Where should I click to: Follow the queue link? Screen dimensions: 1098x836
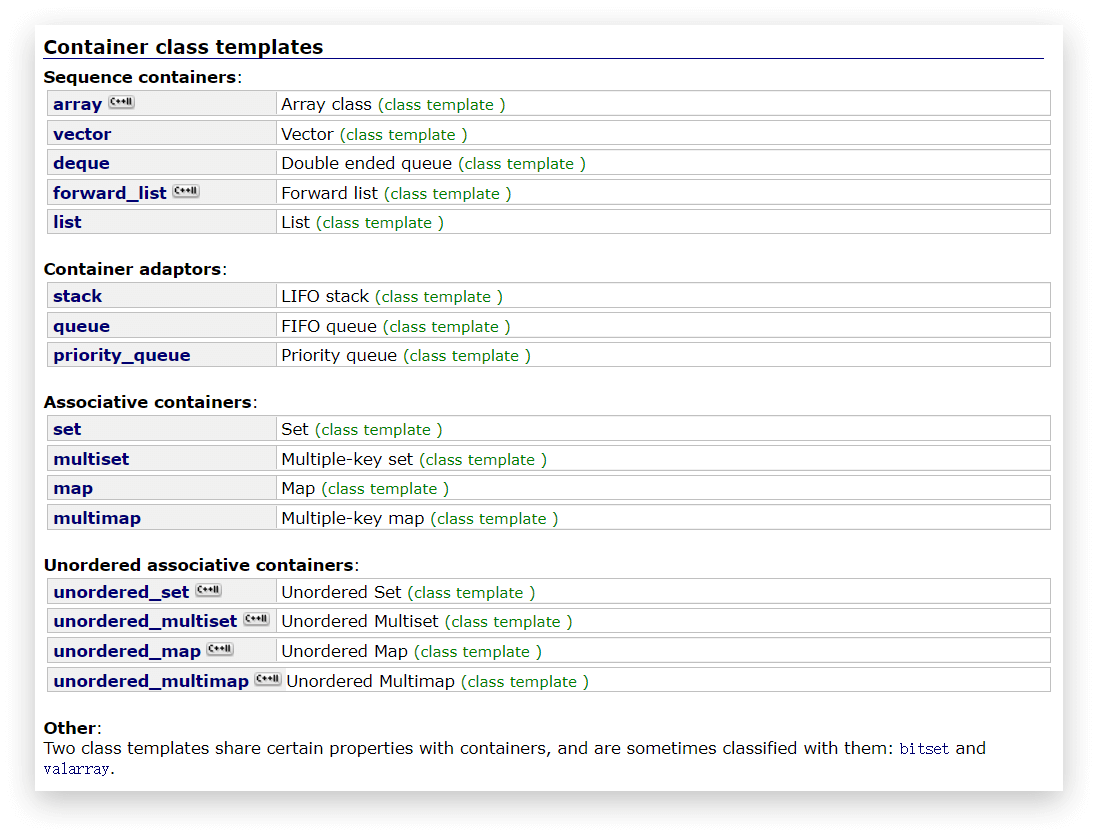[81, 326]
